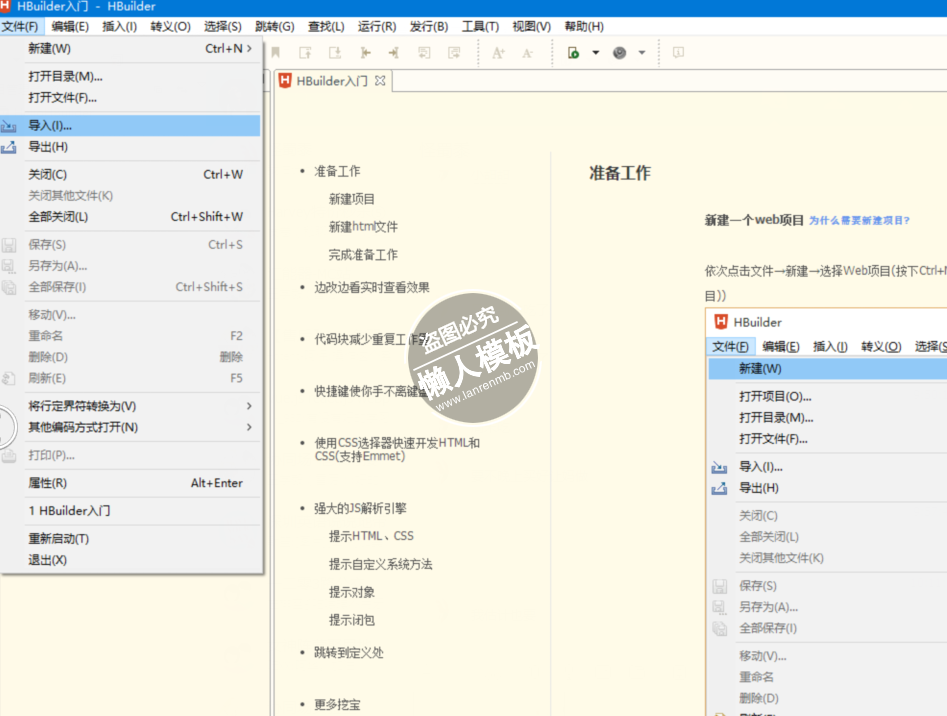
Task: Go to 准备工作 in the tutorial outline
Action: [x=337, y=171]
